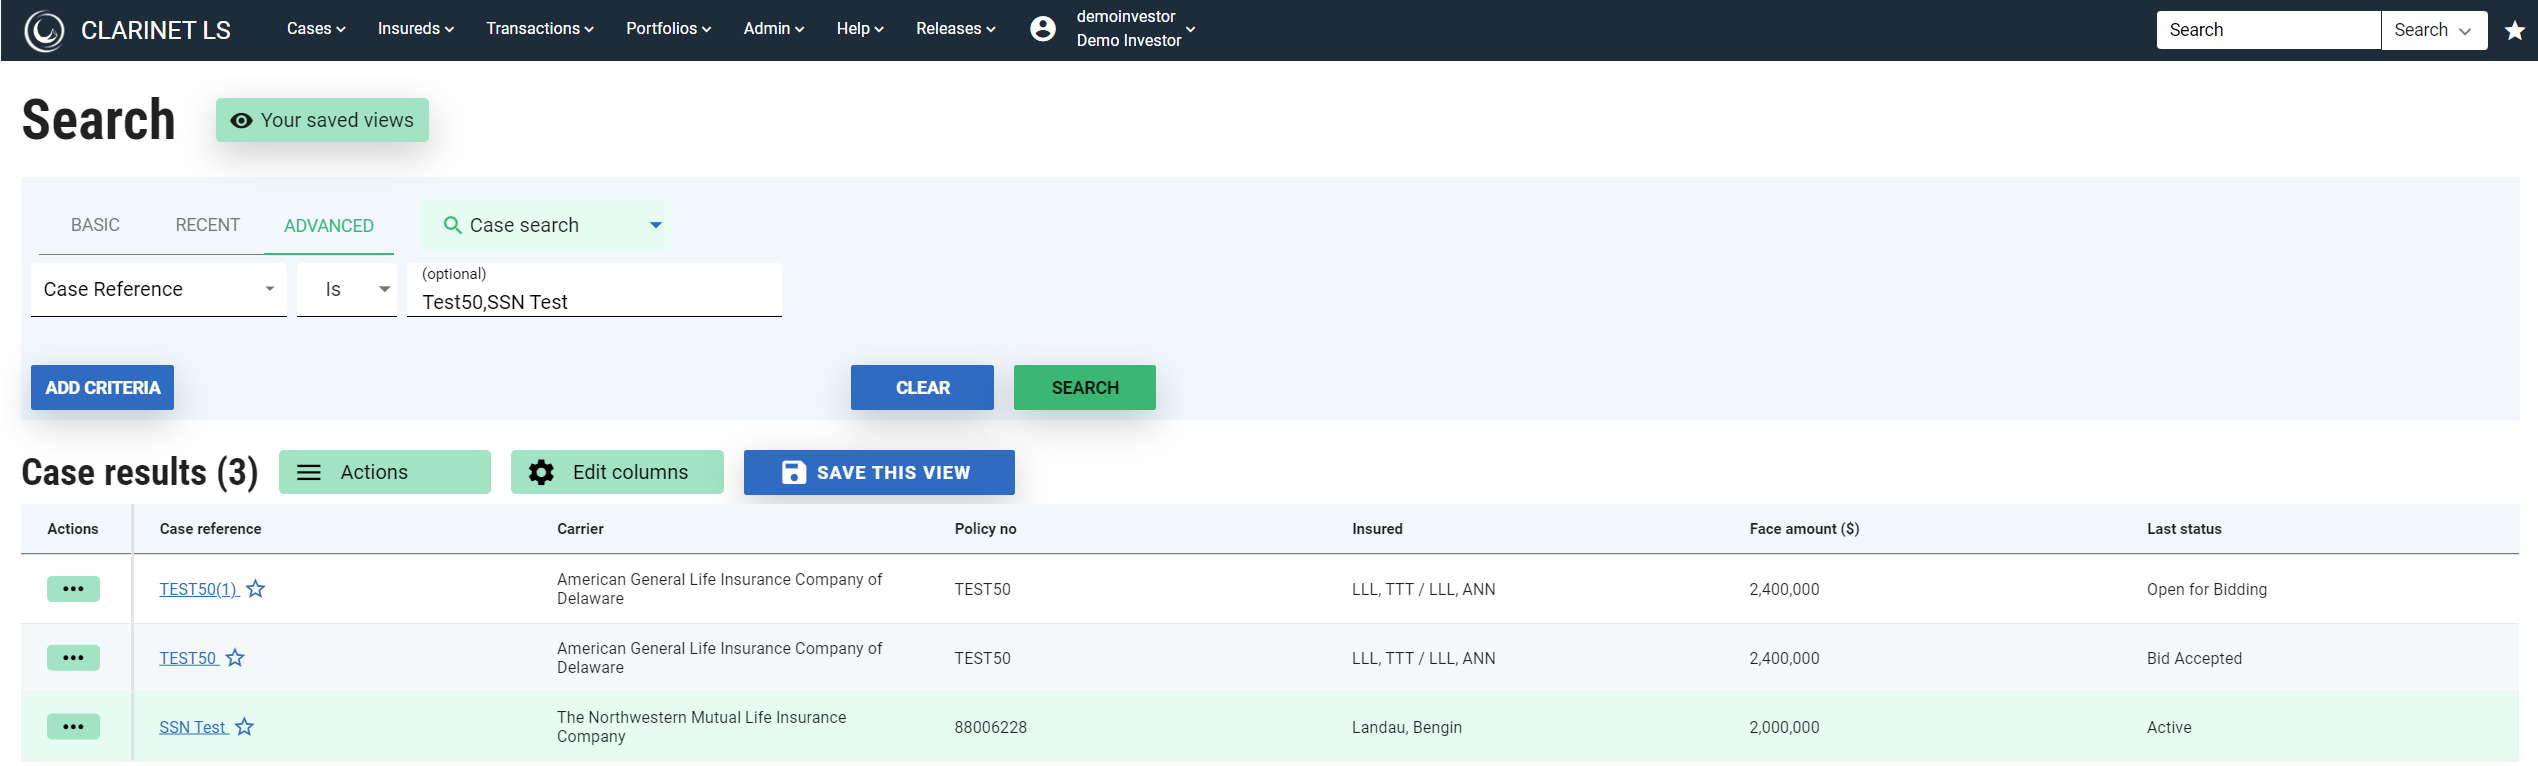Expand the navbar Search type dropdown
The width and height of the screenshot is (2538, 766).
pos(2434,30)
